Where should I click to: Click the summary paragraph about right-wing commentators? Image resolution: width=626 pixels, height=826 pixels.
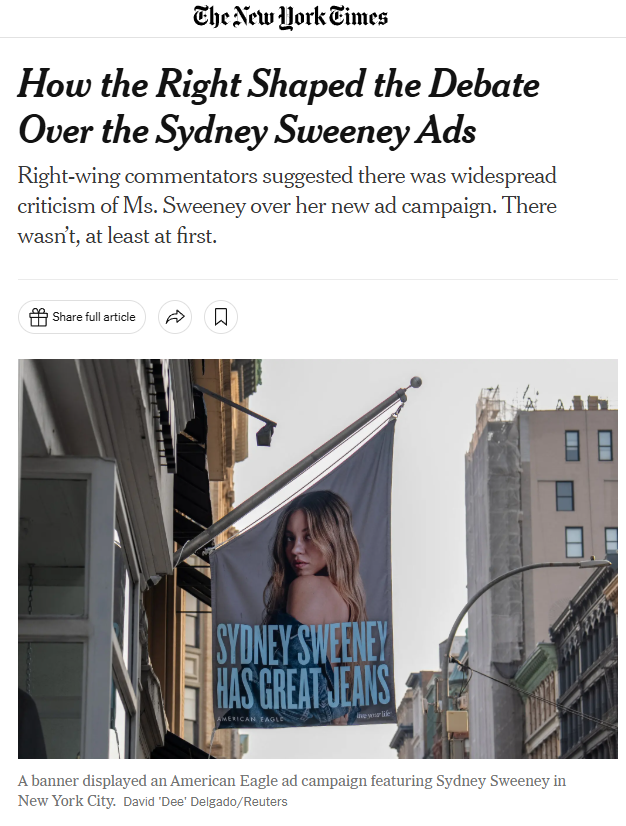[x=287, y=205]
